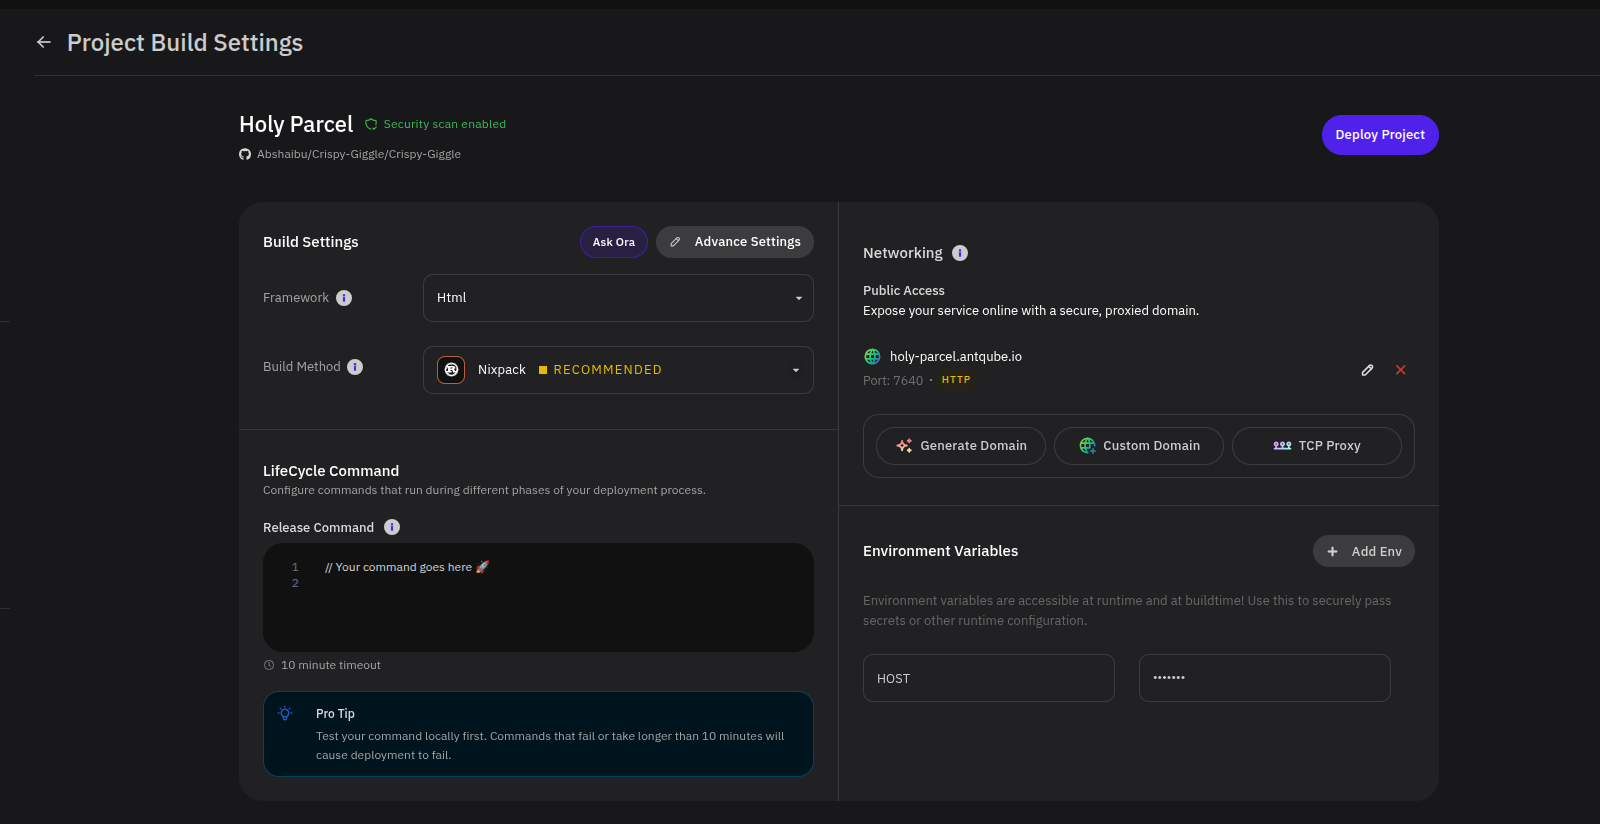This screenshot has width=1600, height=824.
Task: Click the sparkle icon in Generate Domain
Action: [904, 446]
